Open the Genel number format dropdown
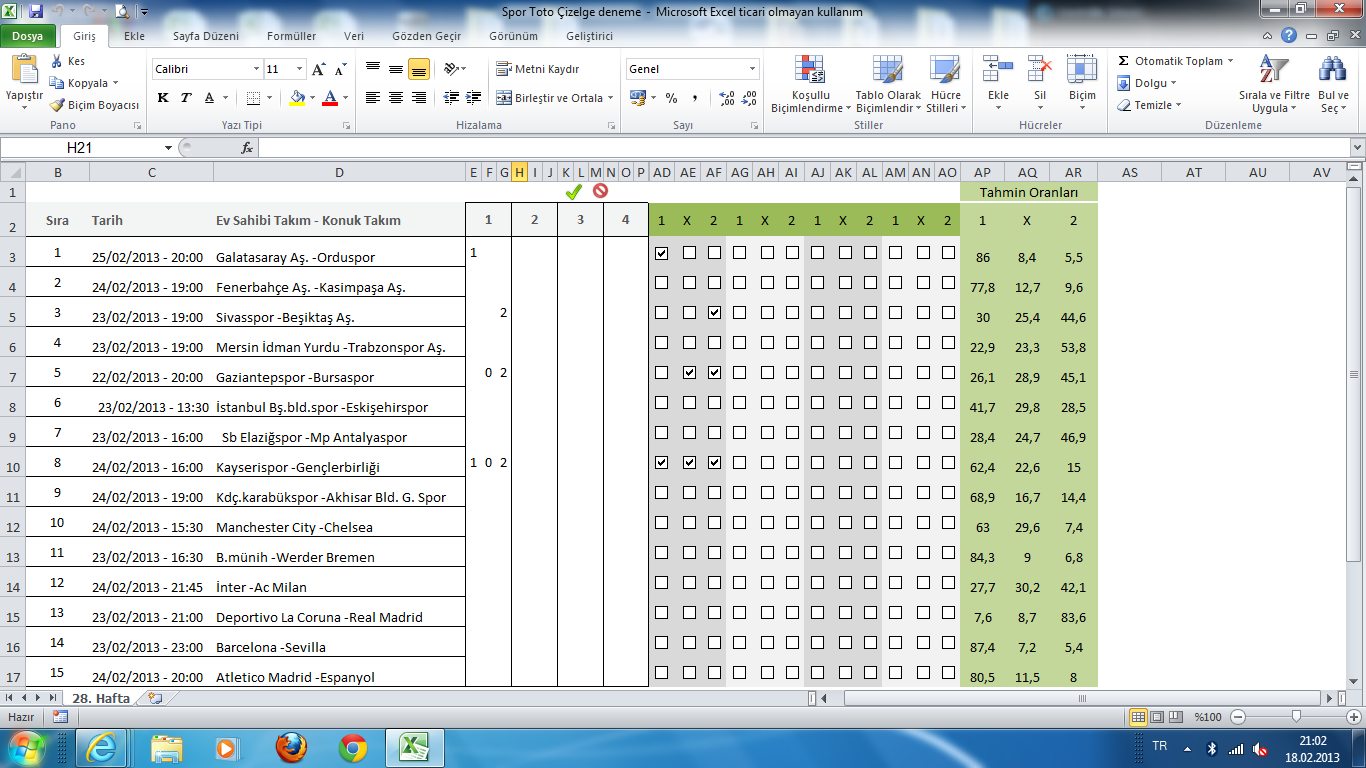The image size is (1366, 768). tap(752, 69)
